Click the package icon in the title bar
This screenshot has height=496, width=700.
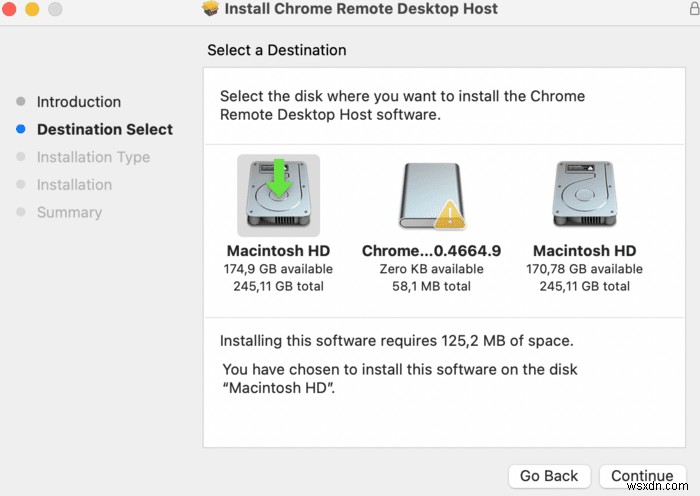point(210,10)
